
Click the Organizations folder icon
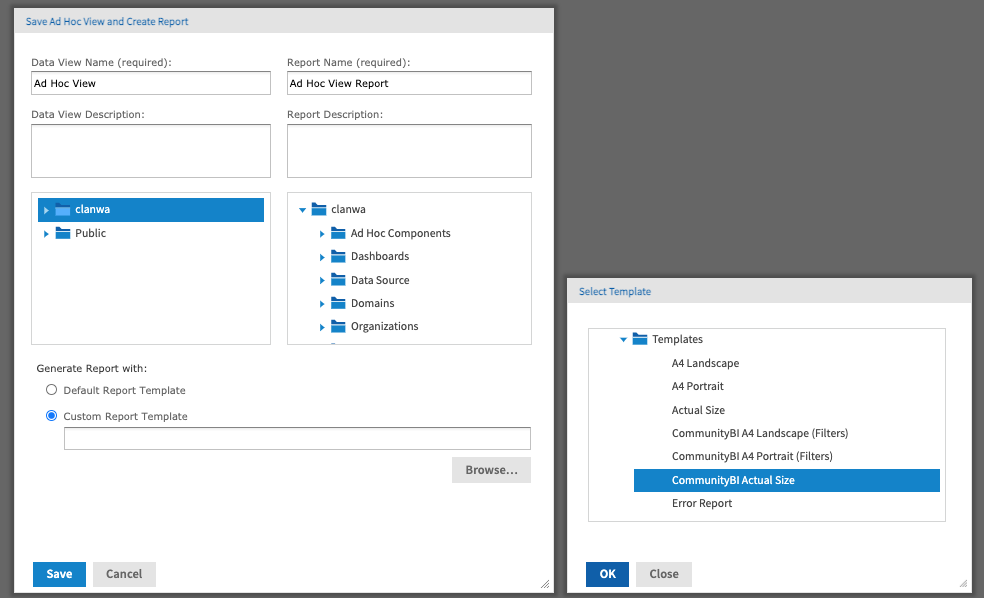[338, 326]
